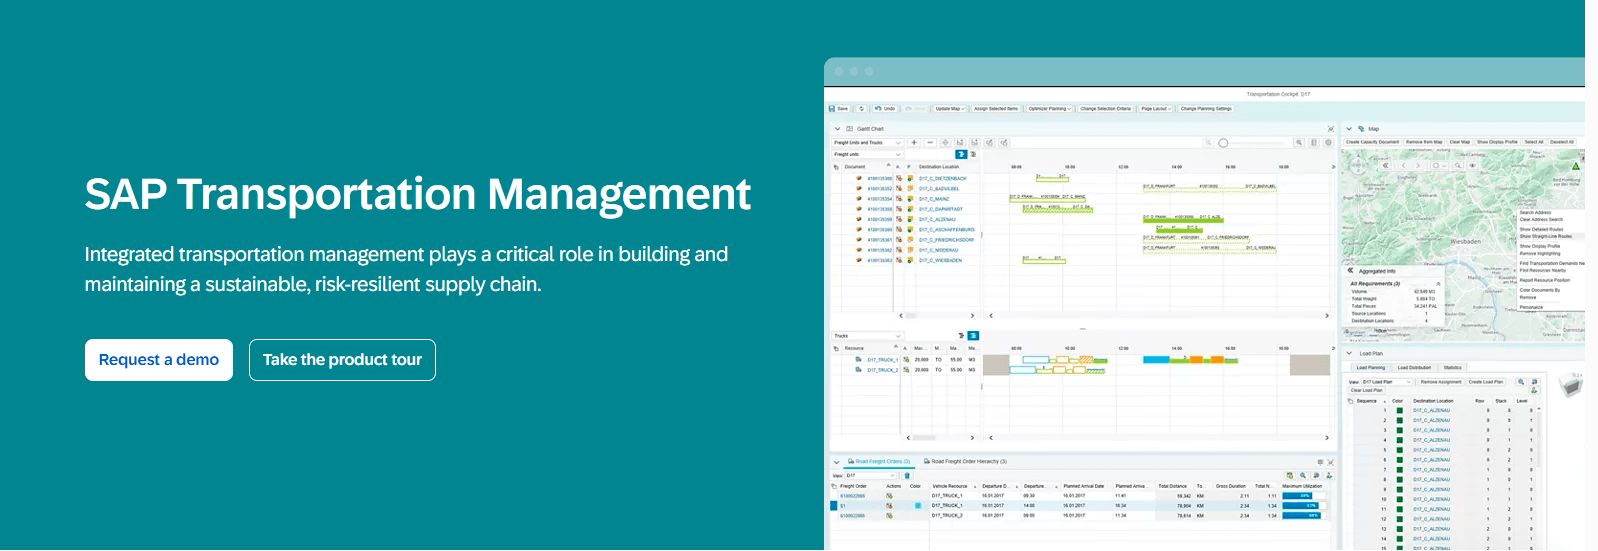Viewport: 1598px width, 551px height.
Task: Switch to Road Freight Orders (3) tab
Action: (x=880, y=462)
